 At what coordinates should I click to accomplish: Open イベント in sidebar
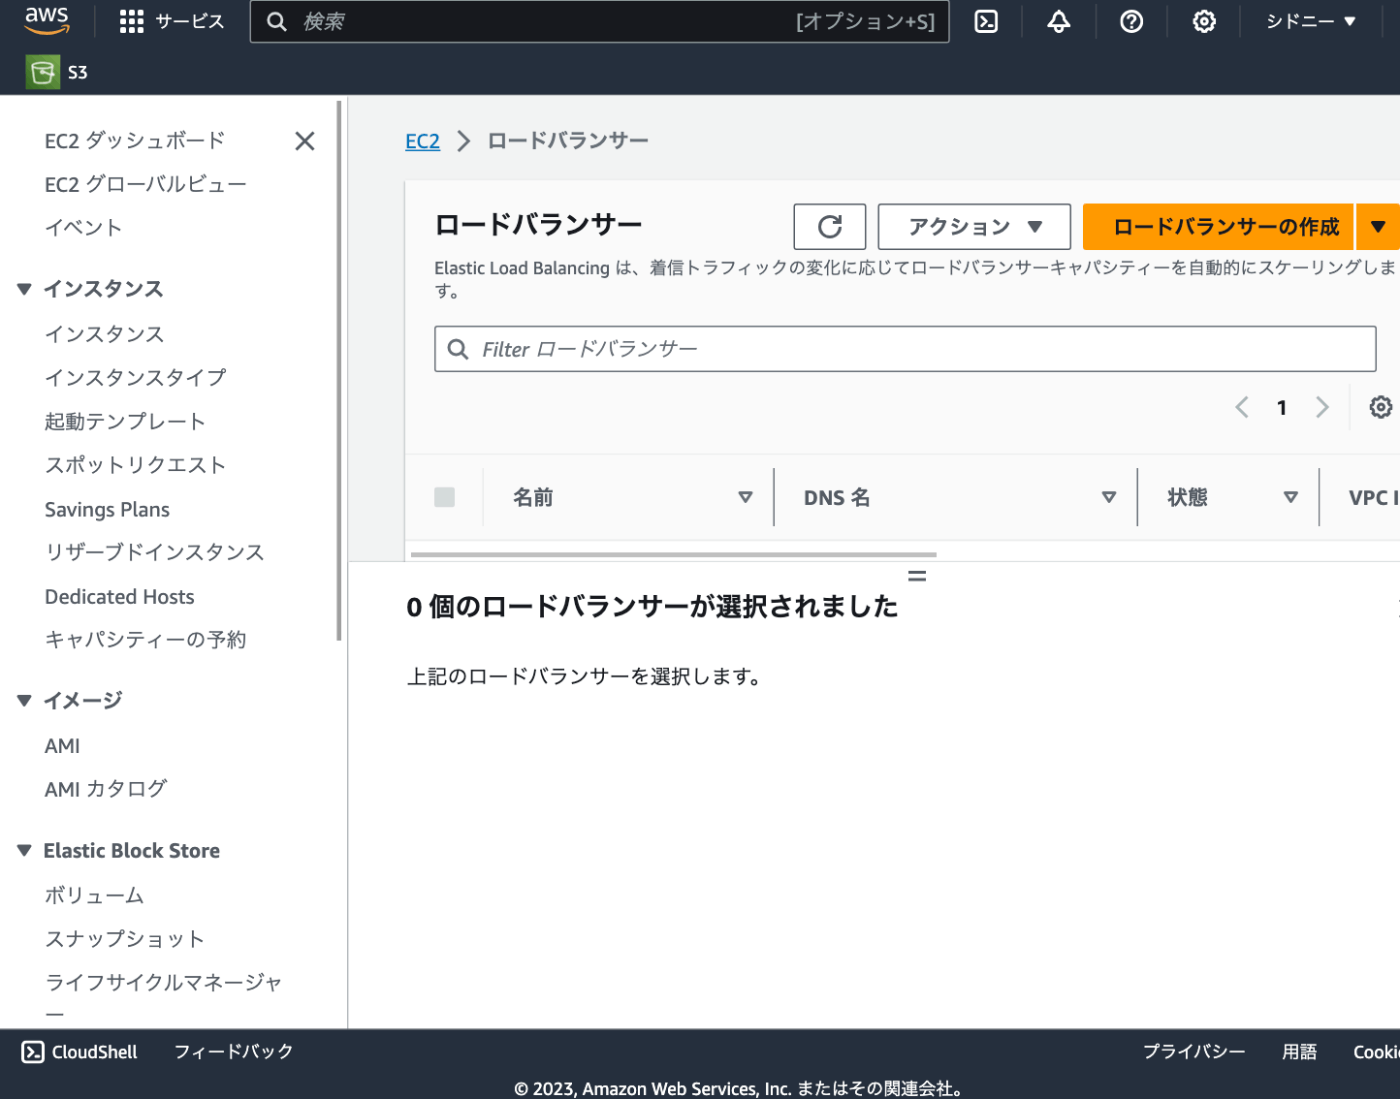(83, 228)
